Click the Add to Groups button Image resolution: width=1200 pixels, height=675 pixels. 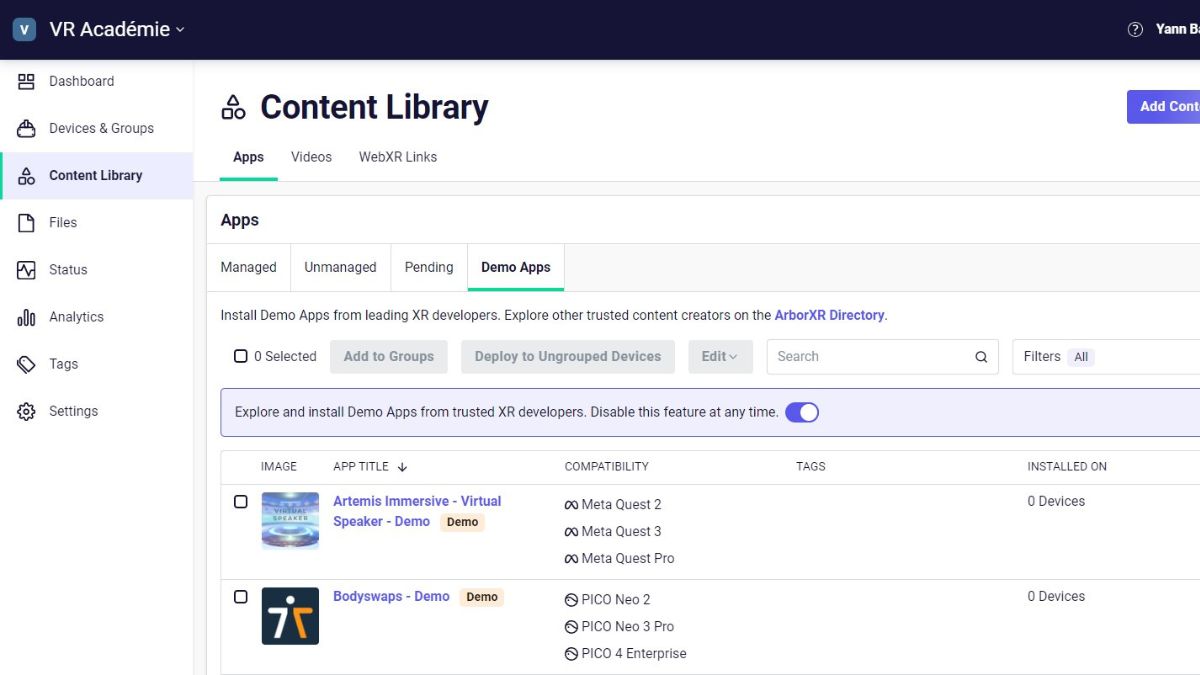pyautogui.click(x=389, y=356)
